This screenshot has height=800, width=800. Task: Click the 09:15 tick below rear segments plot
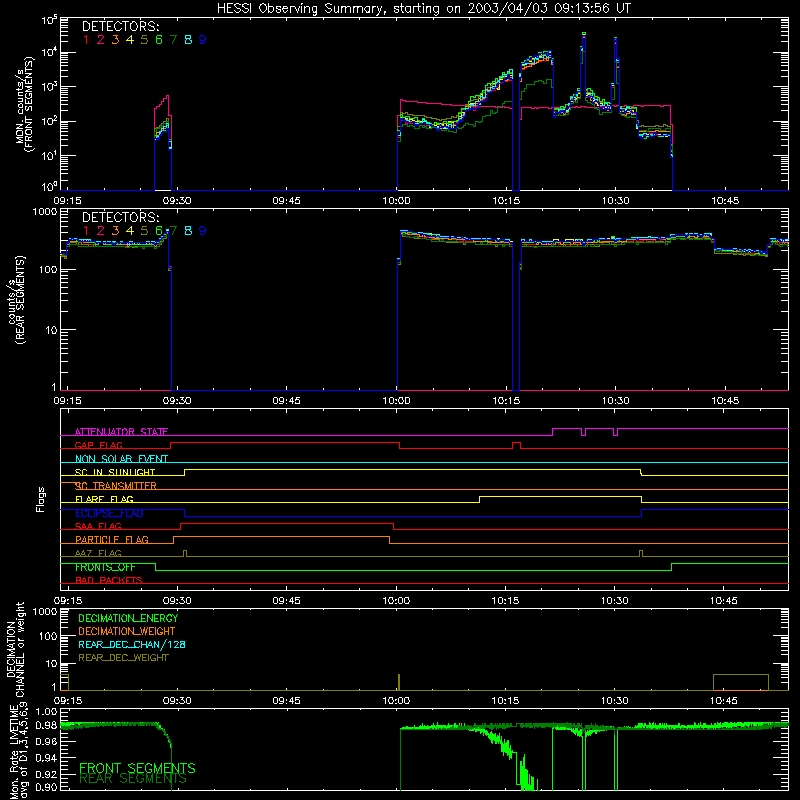tap(68, 401)
